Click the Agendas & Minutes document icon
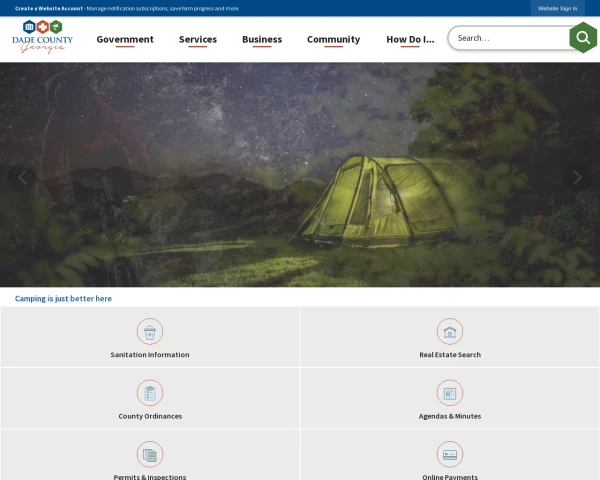 tap(450, 393)
